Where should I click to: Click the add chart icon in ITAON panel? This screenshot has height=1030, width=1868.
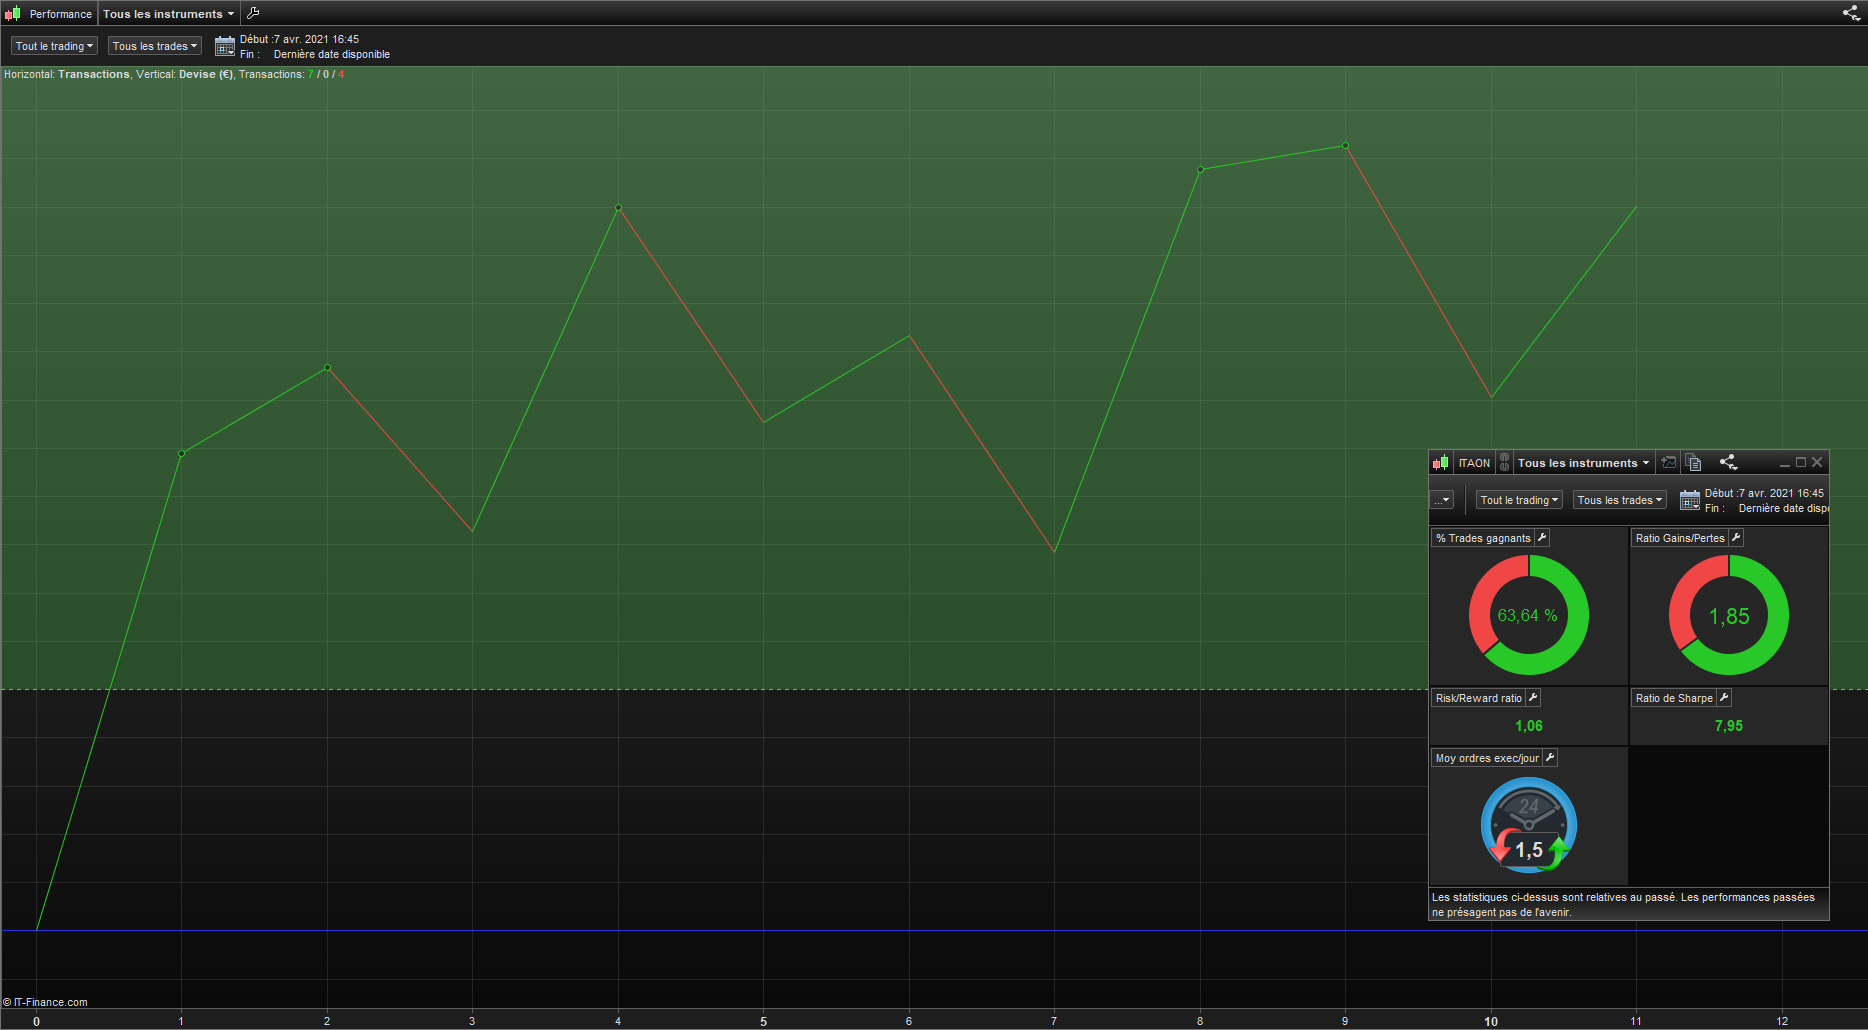click(x=1668, y=462)
